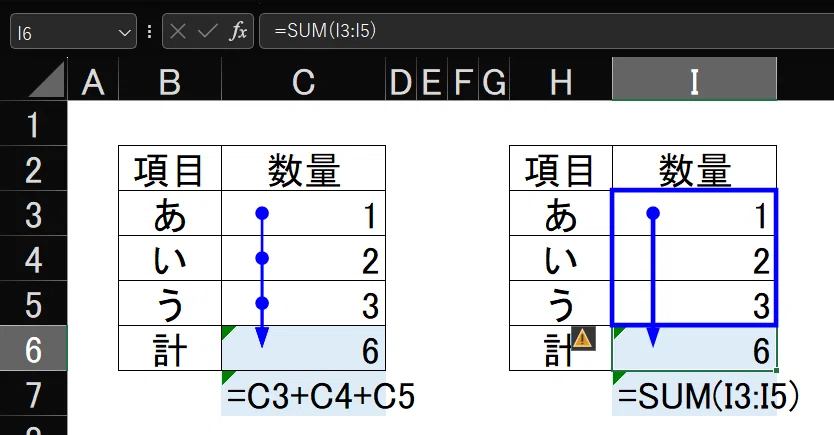The width and height of the screenshot is (834, 435).
Task: Select row 5 header
Action: click(34, 304)
